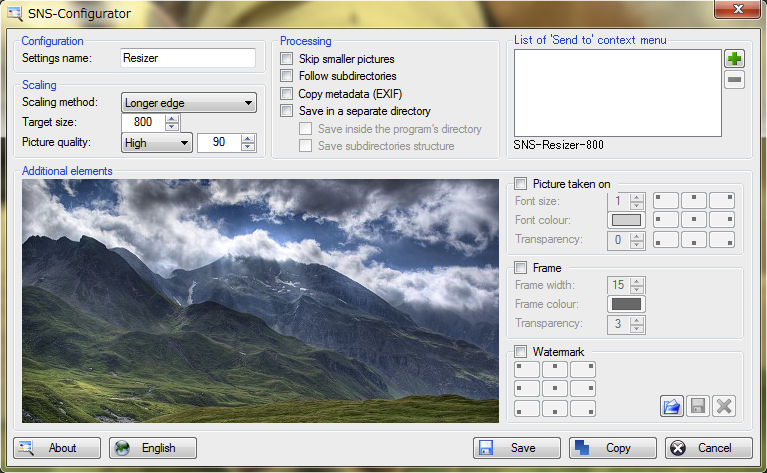Increase Frame width spinner value
Viewport: 767px width, 473px height.
click(636, 281)
